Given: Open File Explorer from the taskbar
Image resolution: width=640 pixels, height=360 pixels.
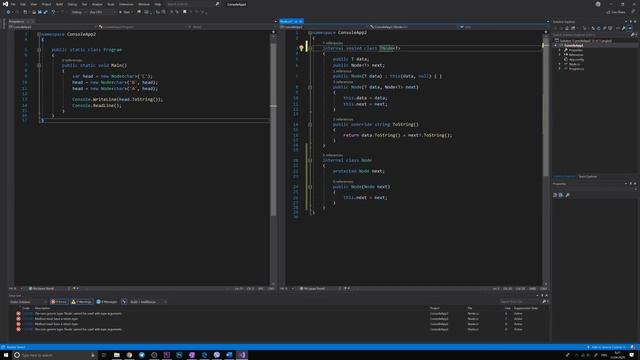Looking at the screenshot, I should (117, 355).
